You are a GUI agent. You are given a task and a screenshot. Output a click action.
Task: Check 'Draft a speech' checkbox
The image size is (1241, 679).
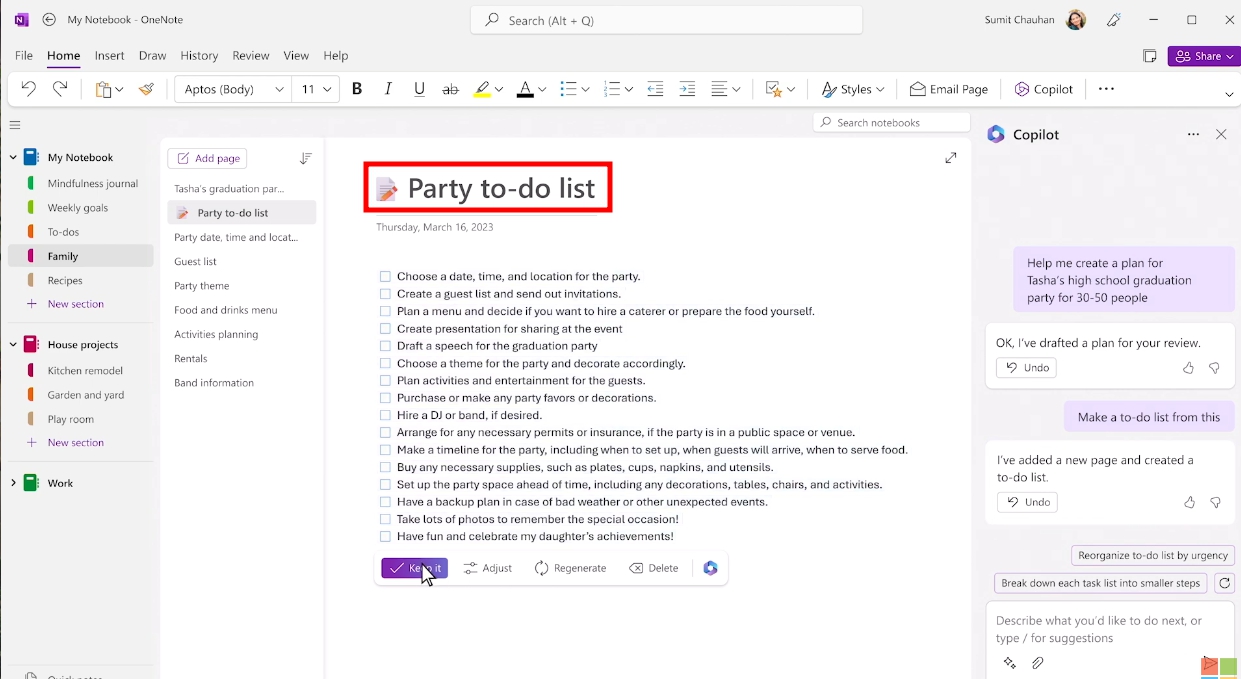tap(385, 346)
